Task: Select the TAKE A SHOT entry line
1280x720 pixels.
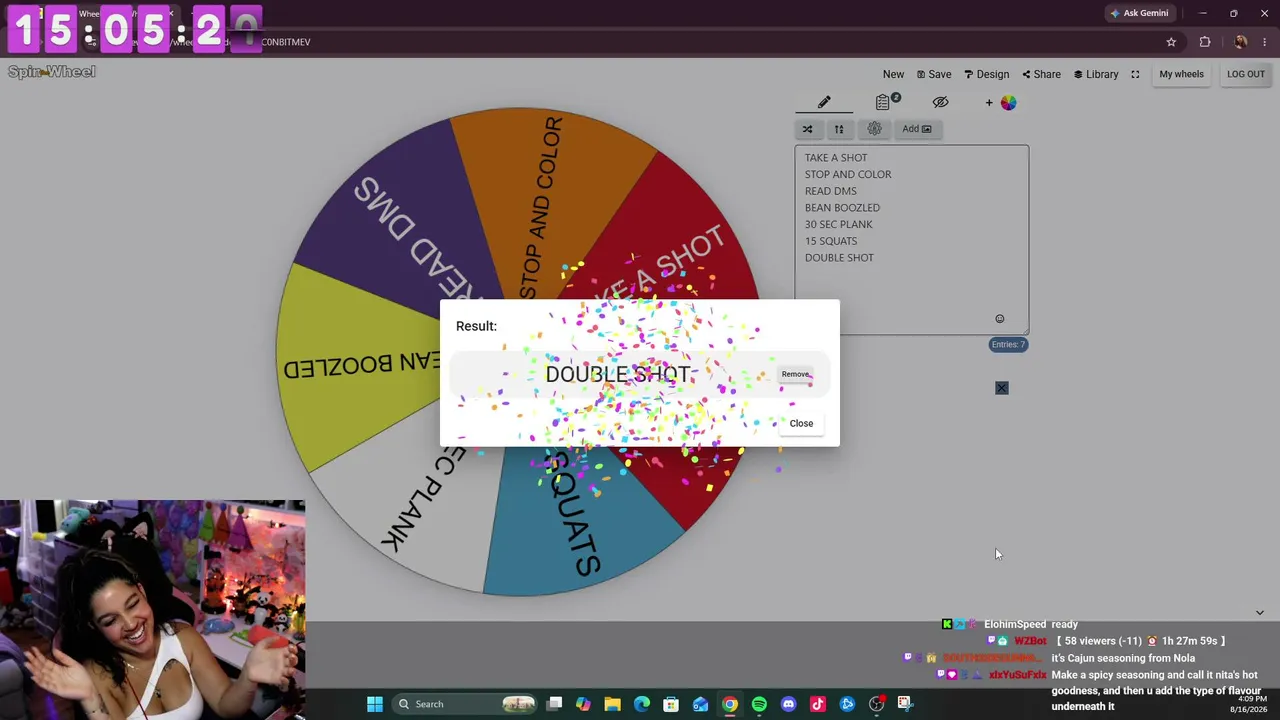Action: (836, 158)
